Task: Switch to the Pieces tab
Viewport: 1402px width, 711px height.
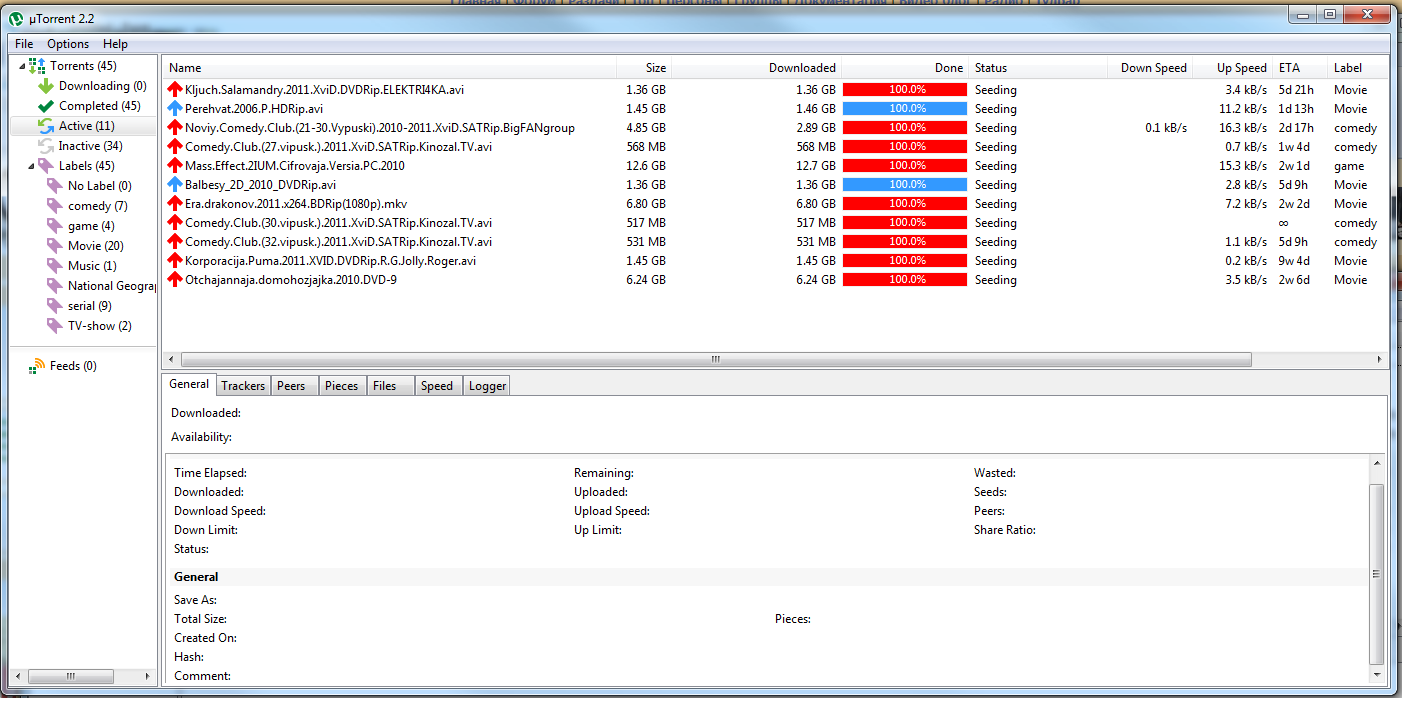Action: tap(341, 386)
